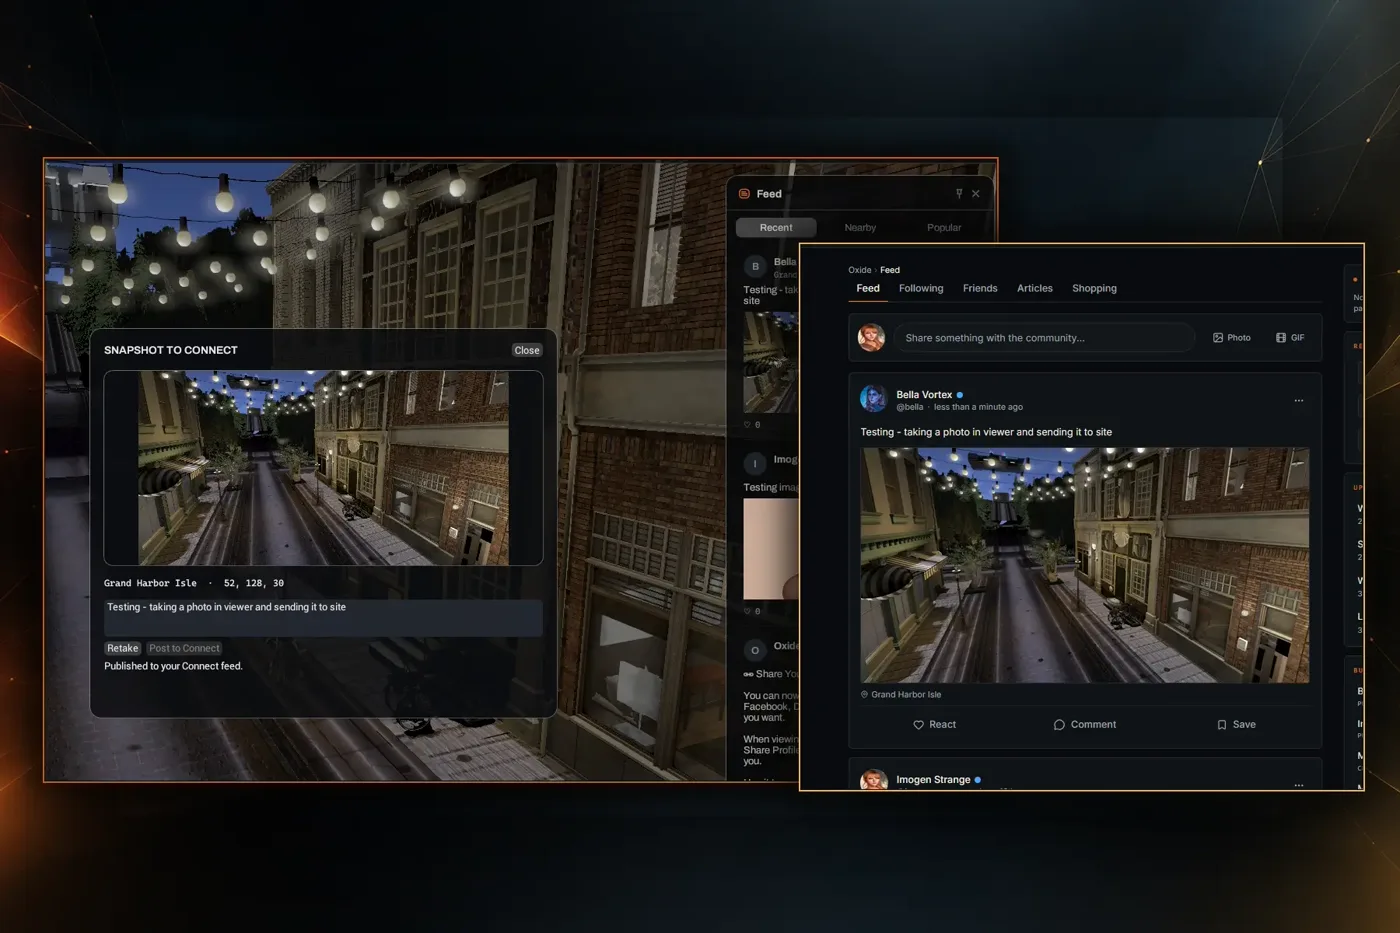This screenshot has width=1400, height=933.
Task: Comment on Bella Vortex's post
Action: pos(1085,724)
